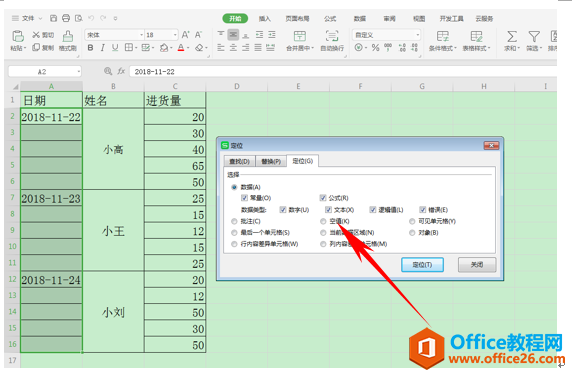Apply middle vertical alignment
Image resolution: width=572 pixels, height=376 pixels.
tap(233, 35)
